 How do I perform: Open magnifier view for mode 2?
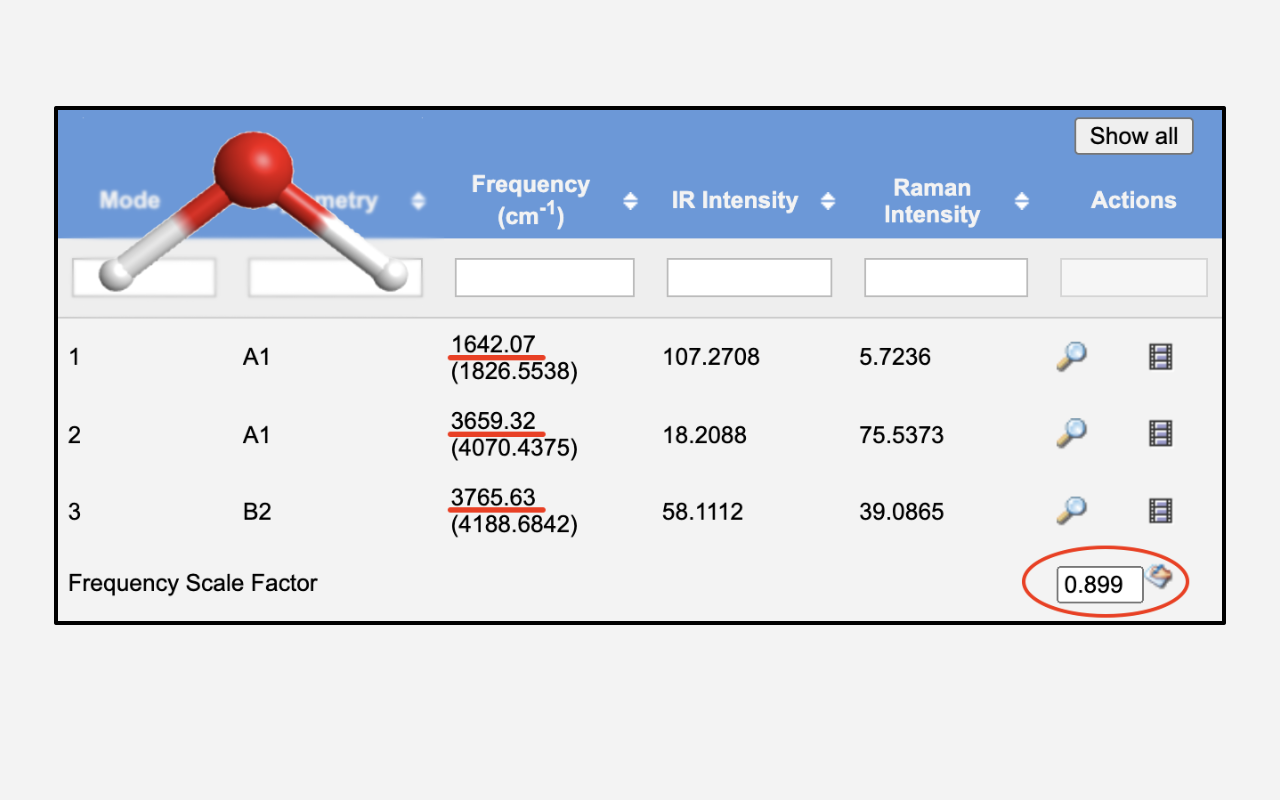(1071, 433)
